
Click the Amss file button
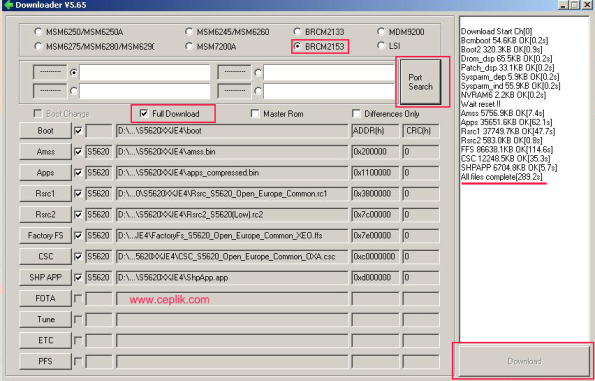tap(45, 151)
